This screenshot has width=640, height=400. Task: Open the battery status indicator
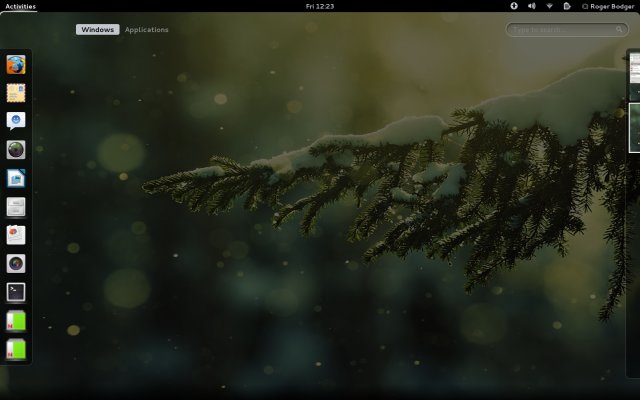pyautogui.click(x=567, y=6)
